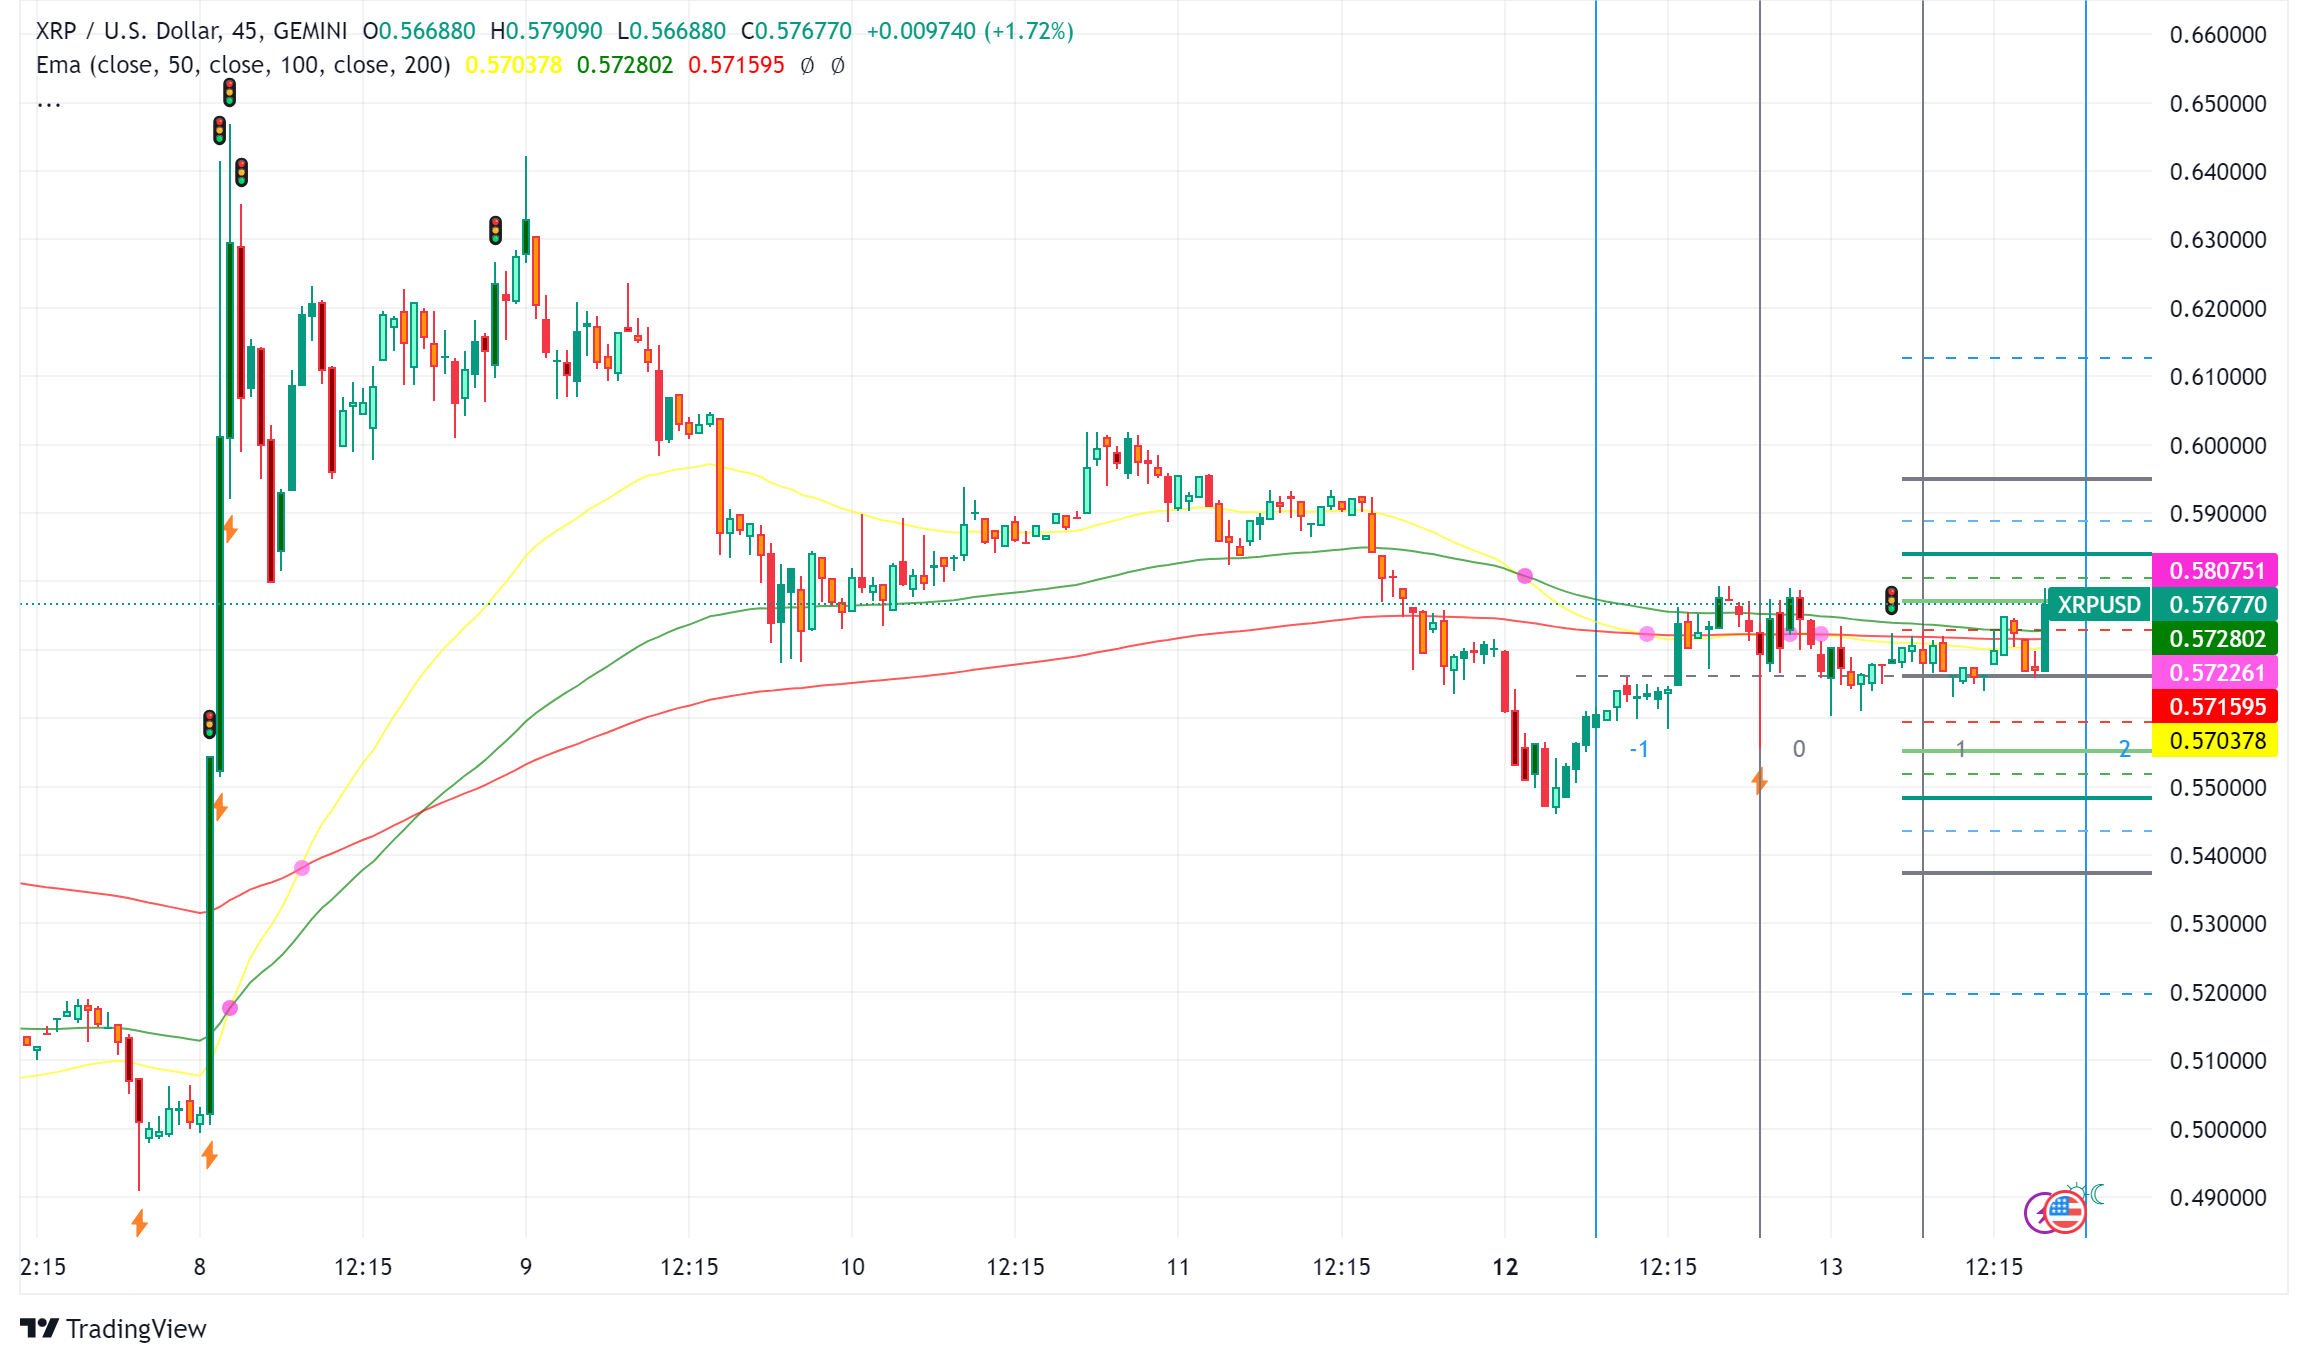Click the open value 'O0.566880' in the header
The height and width of the screenshot is (1364, 2308).
click(419, 31)
